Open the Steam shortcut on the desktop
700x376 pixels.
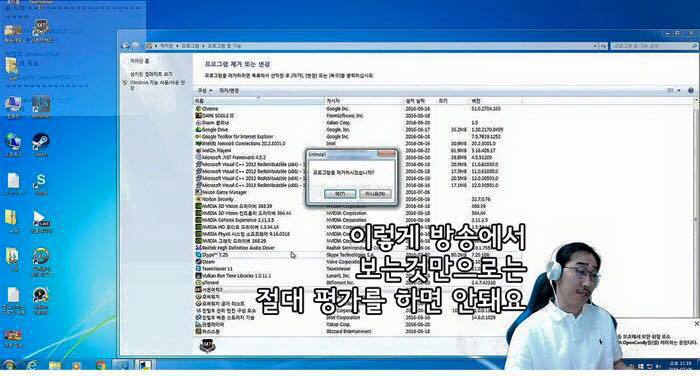41,145
